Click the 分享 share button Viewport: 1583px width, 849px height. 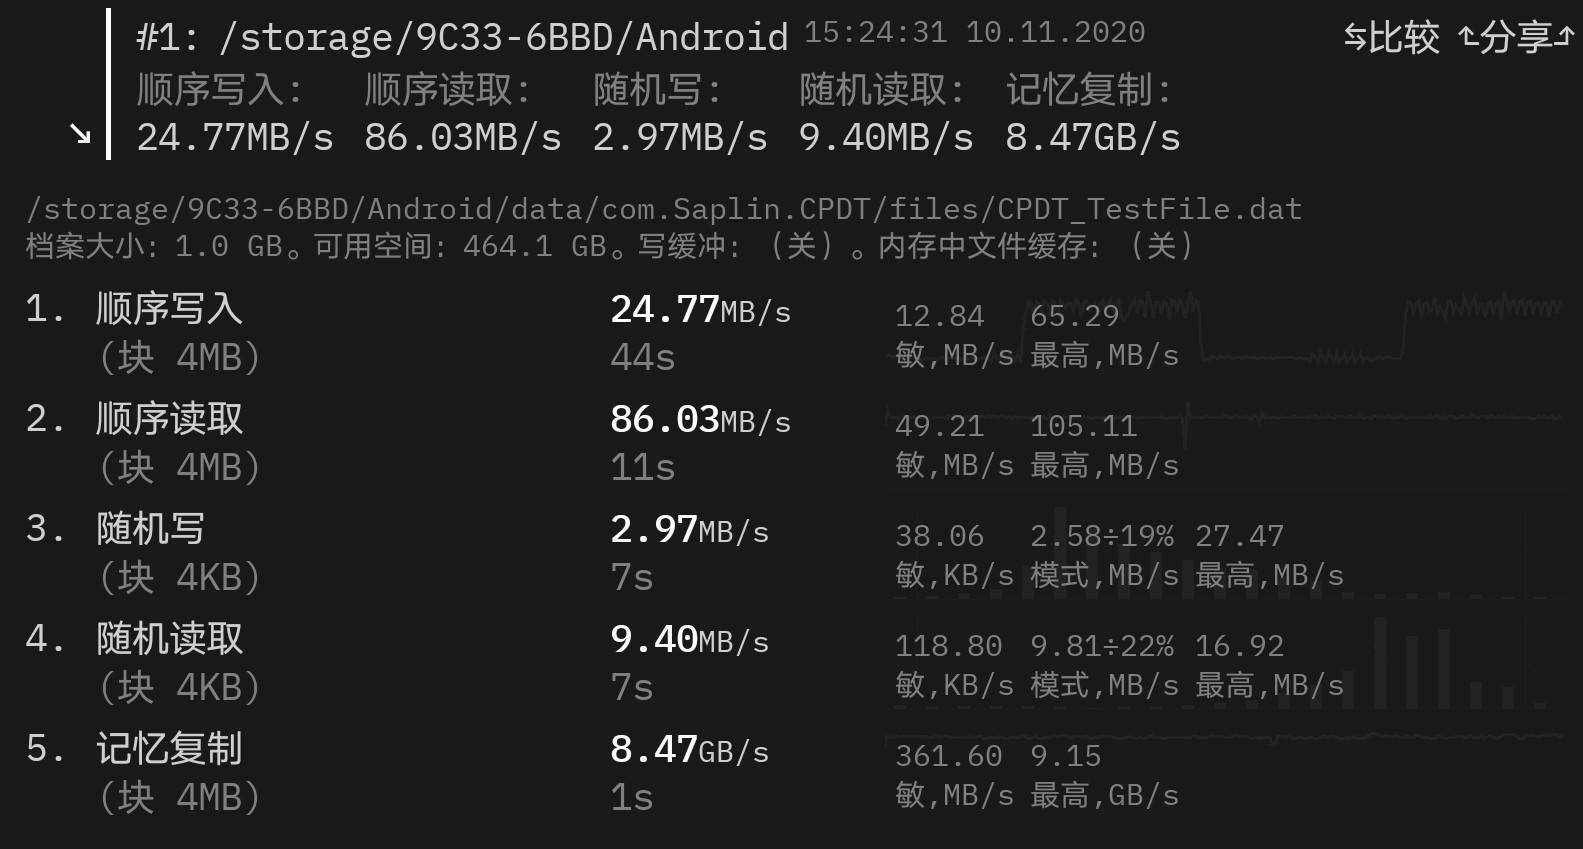tap(1516, 38)
